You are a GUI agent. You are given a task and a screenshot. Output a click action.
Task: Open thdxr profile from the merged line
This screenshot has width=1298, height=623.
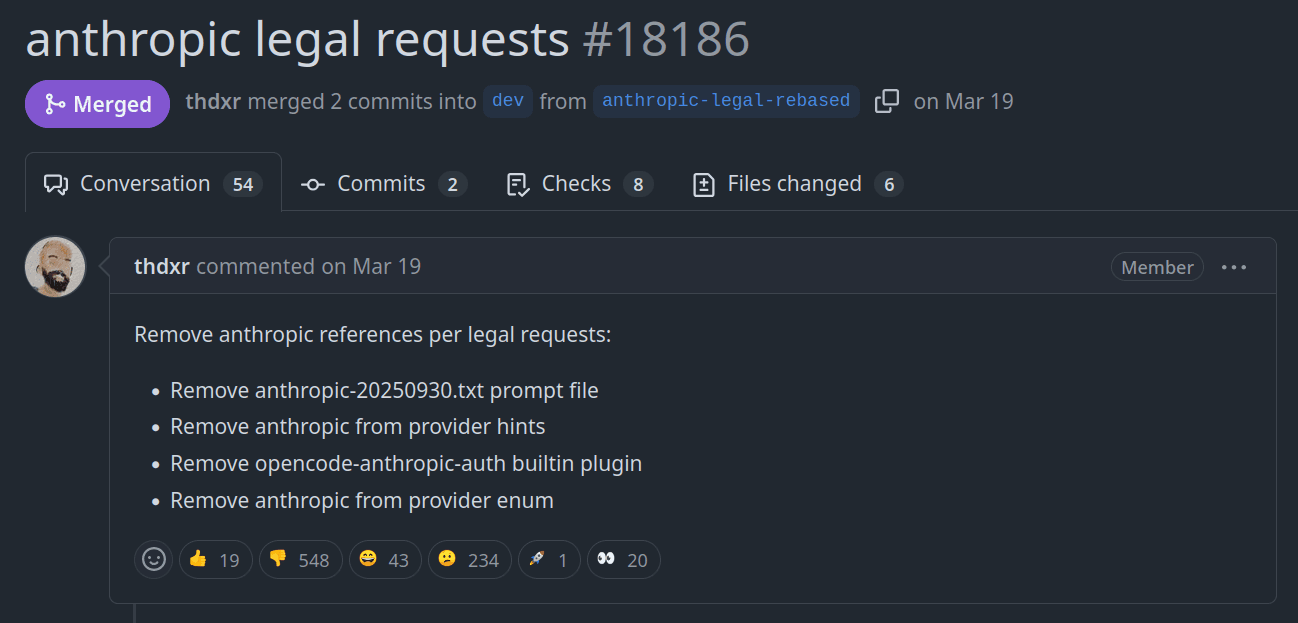pos(213,101)
